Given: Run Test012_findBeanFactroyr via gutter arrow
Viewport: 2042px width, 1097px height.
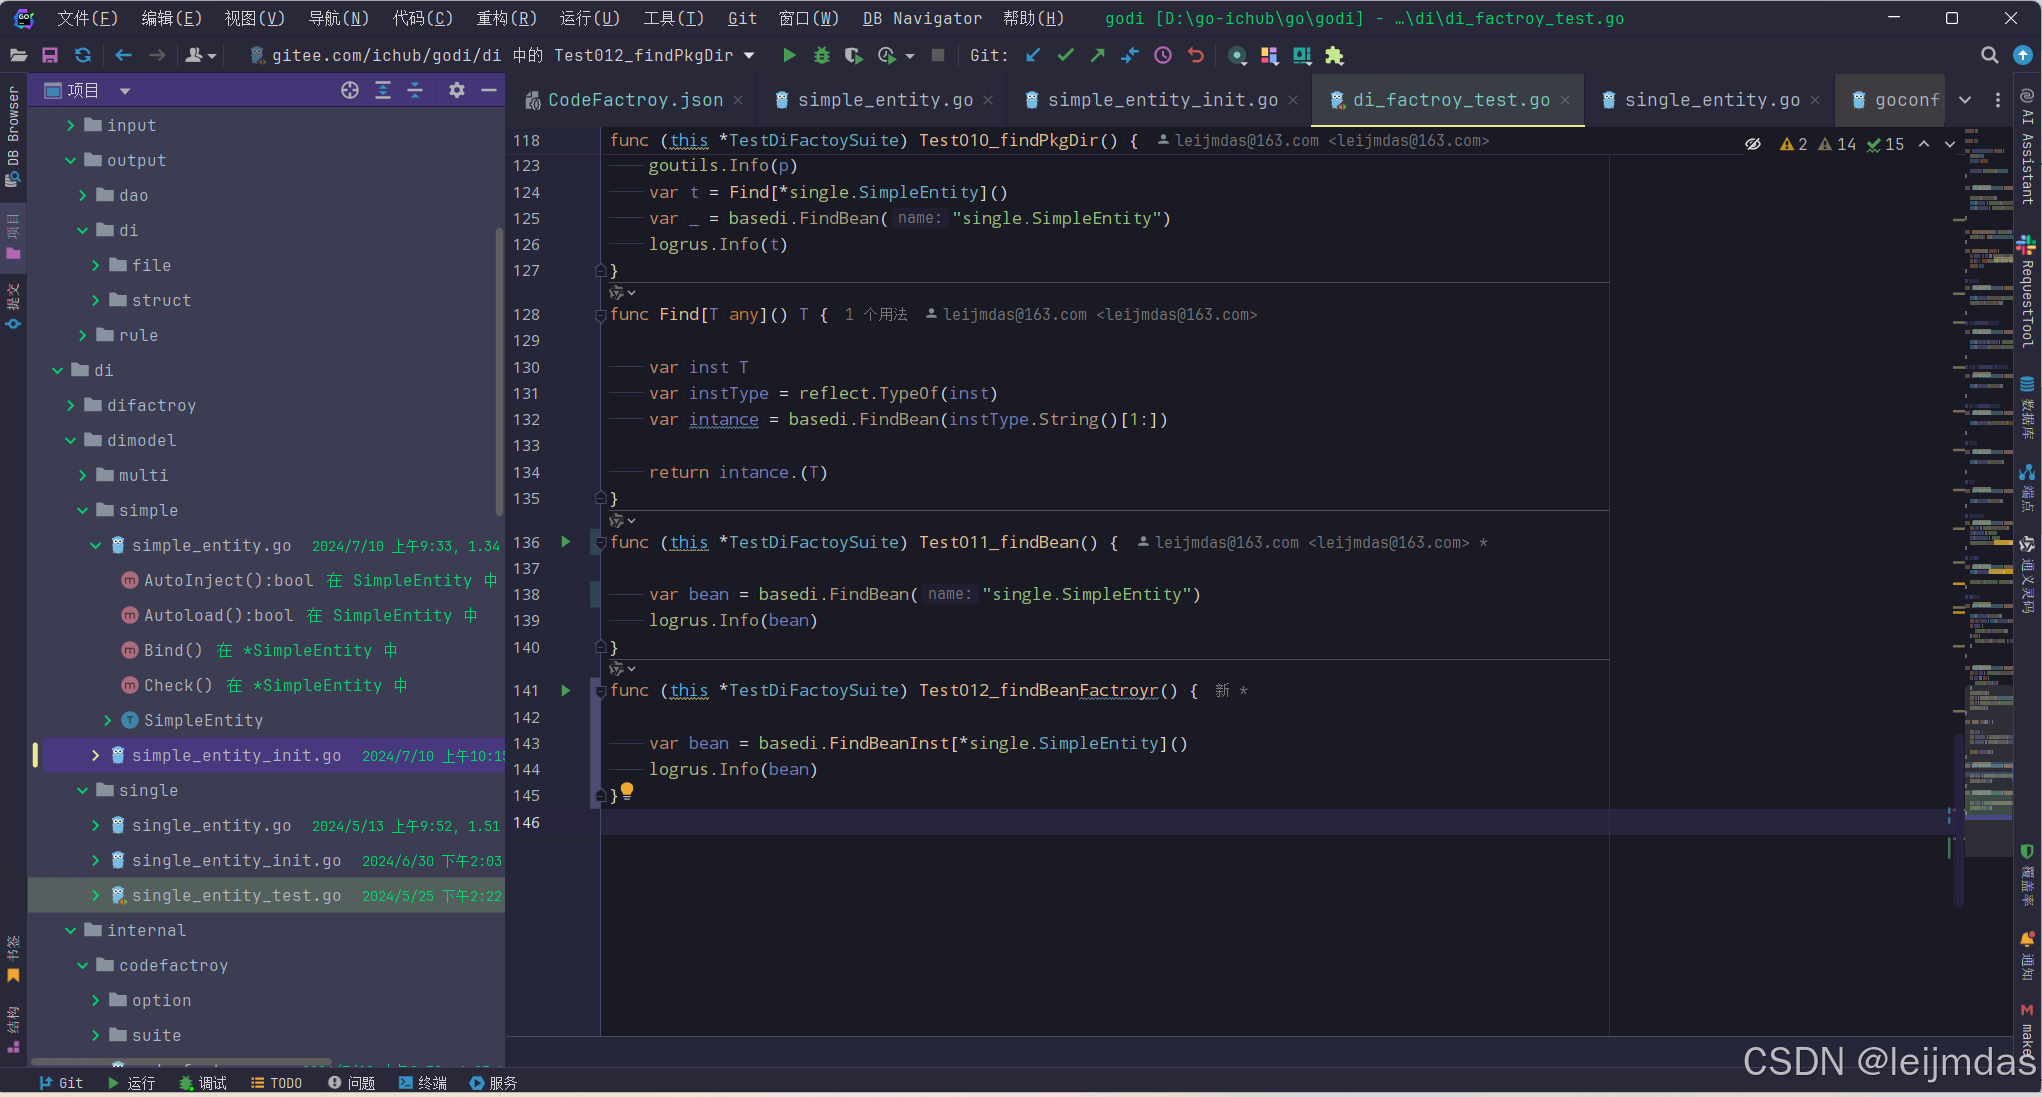Looking at the screenshot, I should 565,690.
